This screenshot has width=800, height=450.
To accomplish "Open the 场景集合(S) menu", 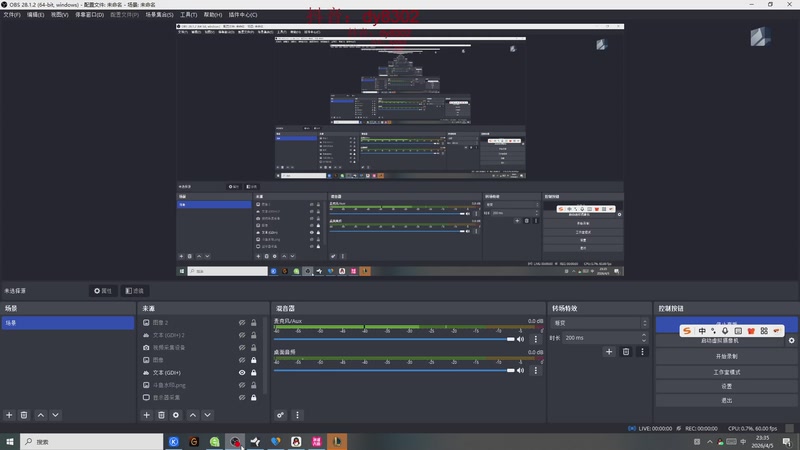I will click(x=159, y=15).
